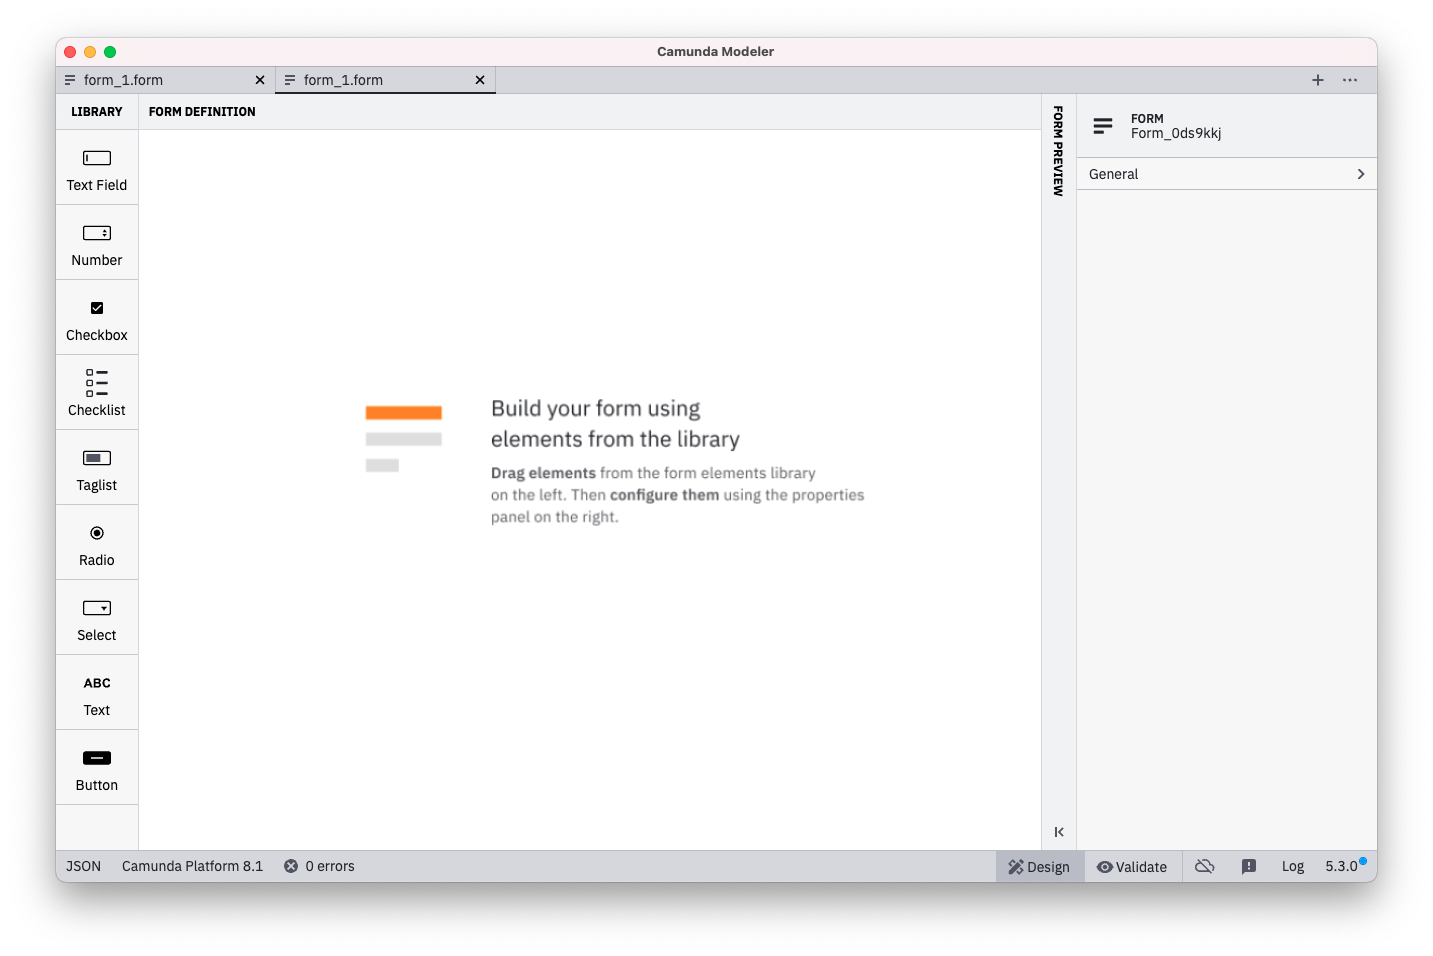The image size is (1433, 956).
Task: Select the Number element from the library
Action: [96, 242]
